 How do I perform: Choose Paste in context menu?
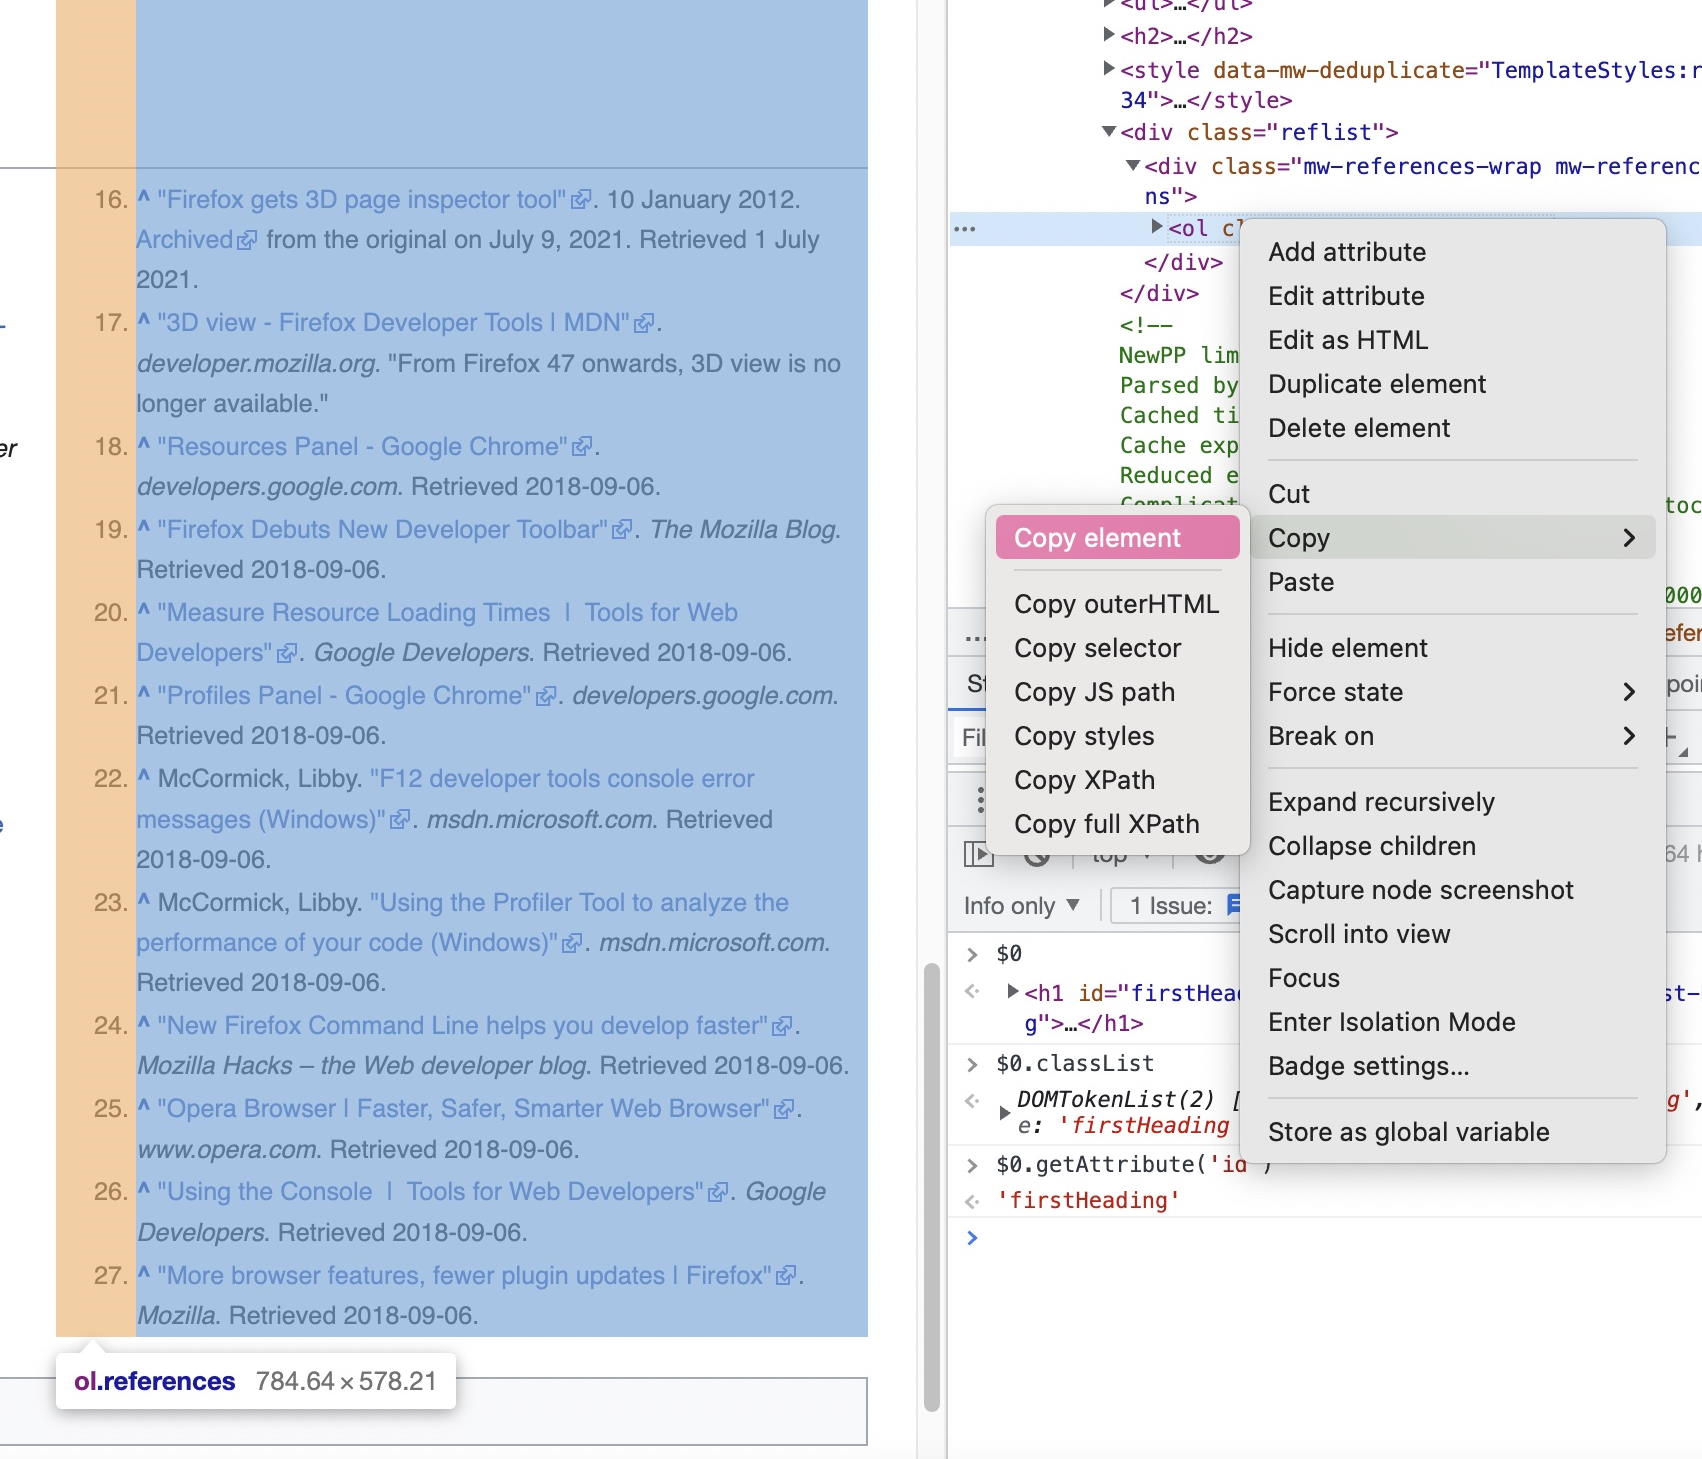(1452, 582)
